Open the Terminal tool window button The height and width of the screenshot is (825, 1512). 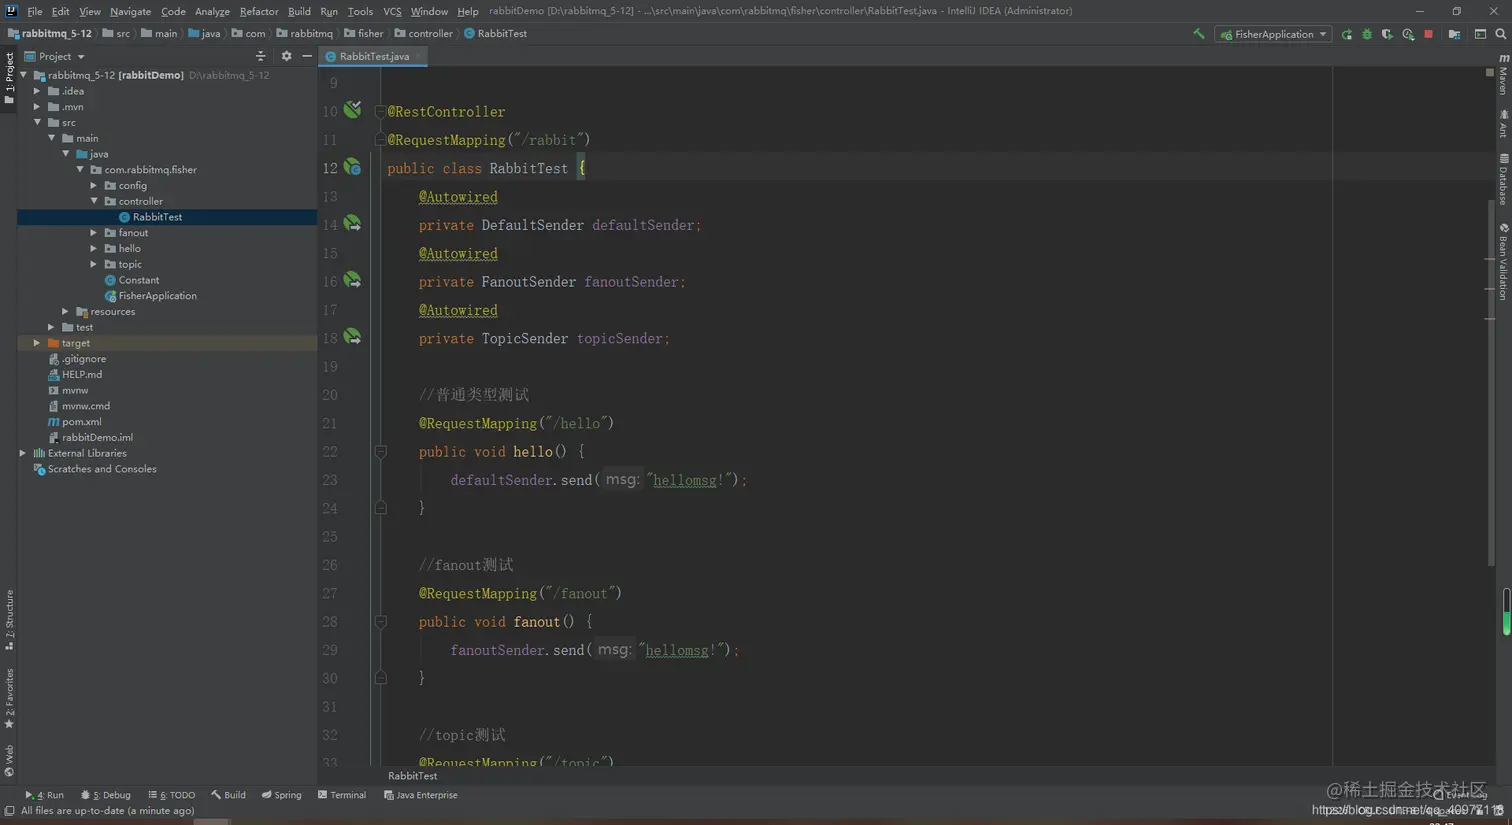pyautogui.click(x=342, y=795)
